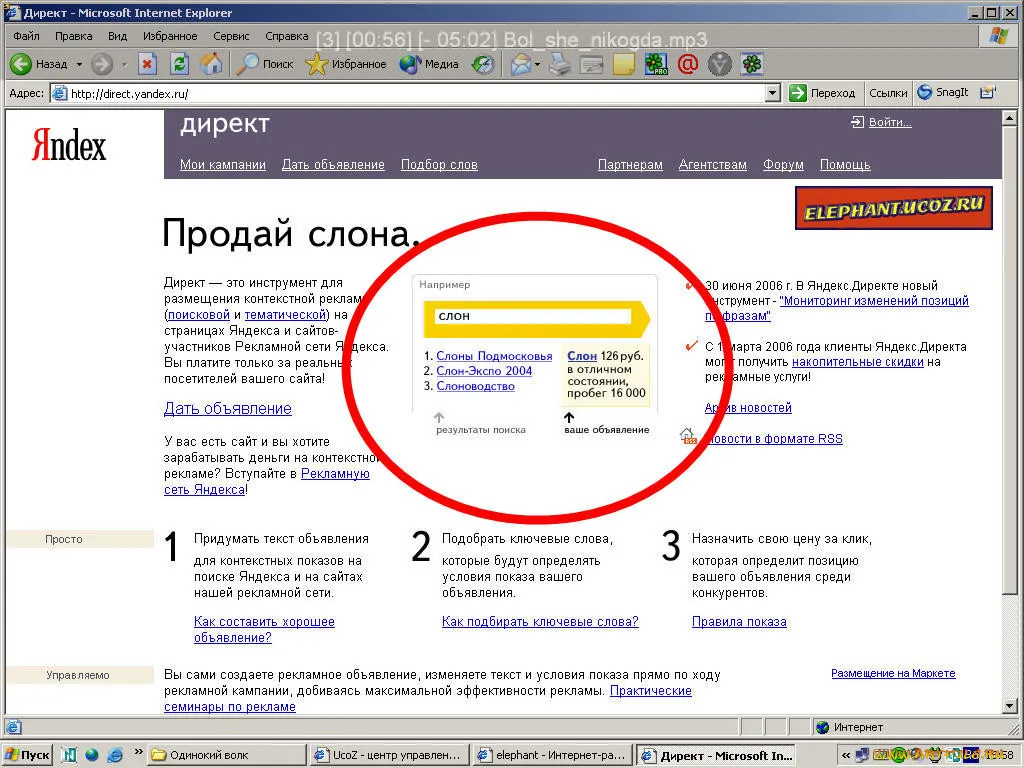This screenshot has width=1024, height=768.
Task: Open the History clock toolbar icon
Action: (x=483, y=64)
